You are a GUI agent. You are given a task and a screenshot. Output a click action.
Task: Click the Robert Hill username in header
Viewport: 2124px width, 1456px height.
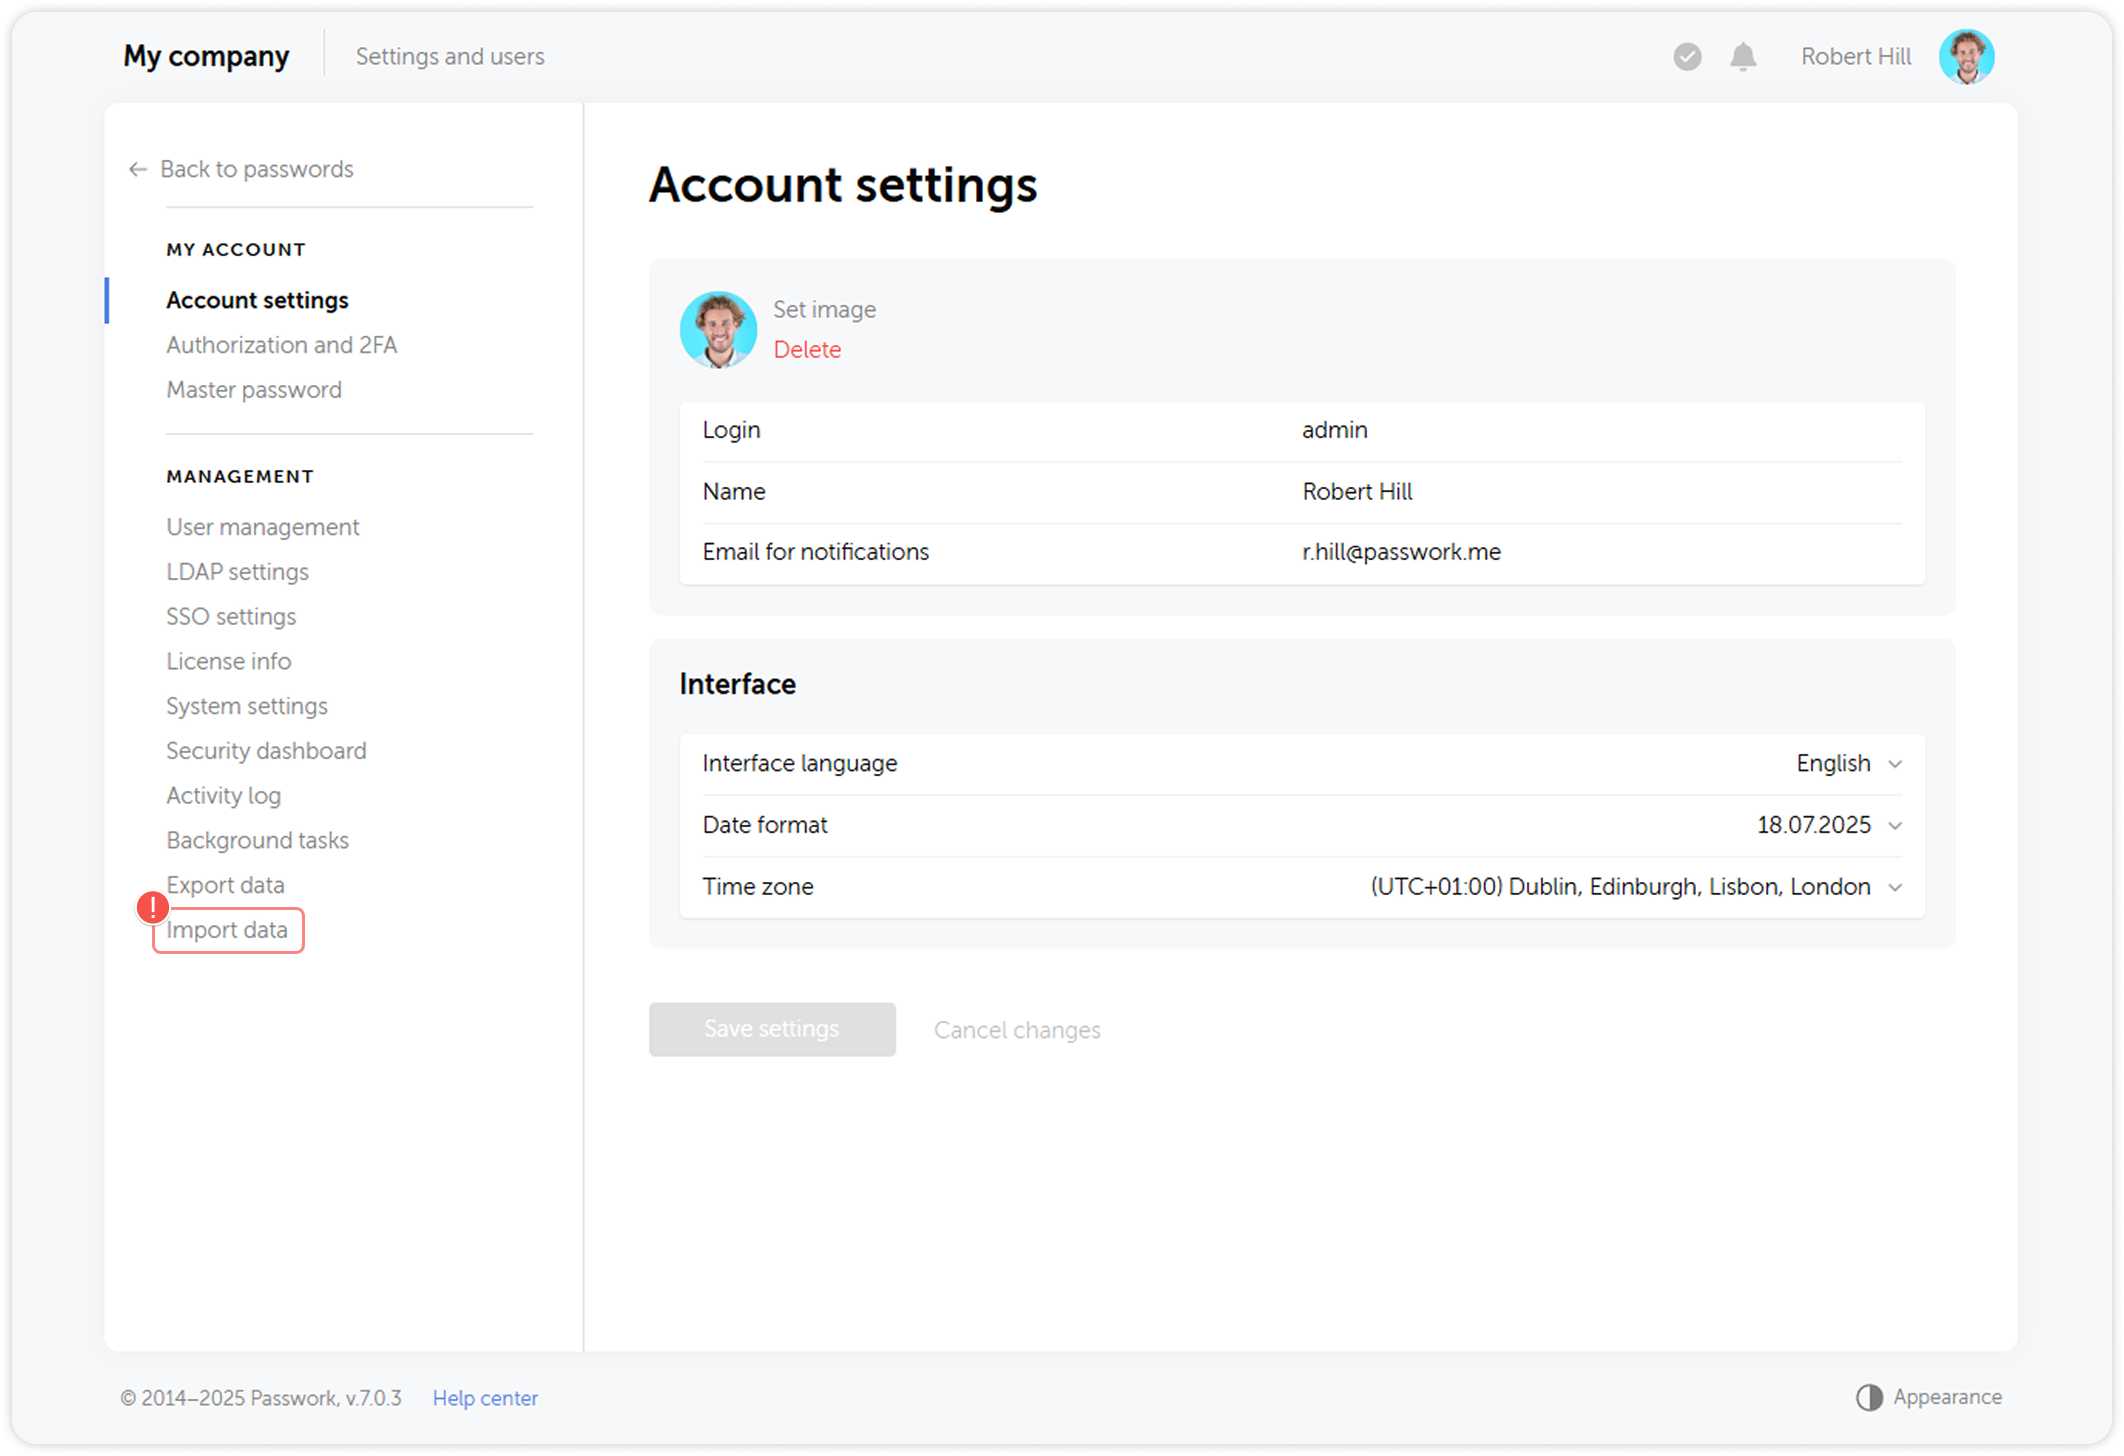pyautogui.click(x=1856, y=57)
